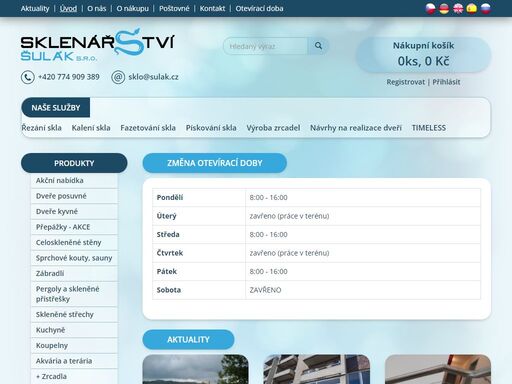Click the Přihlásit link
Viewport: 512px width, 384px height.
pos(446,82)
